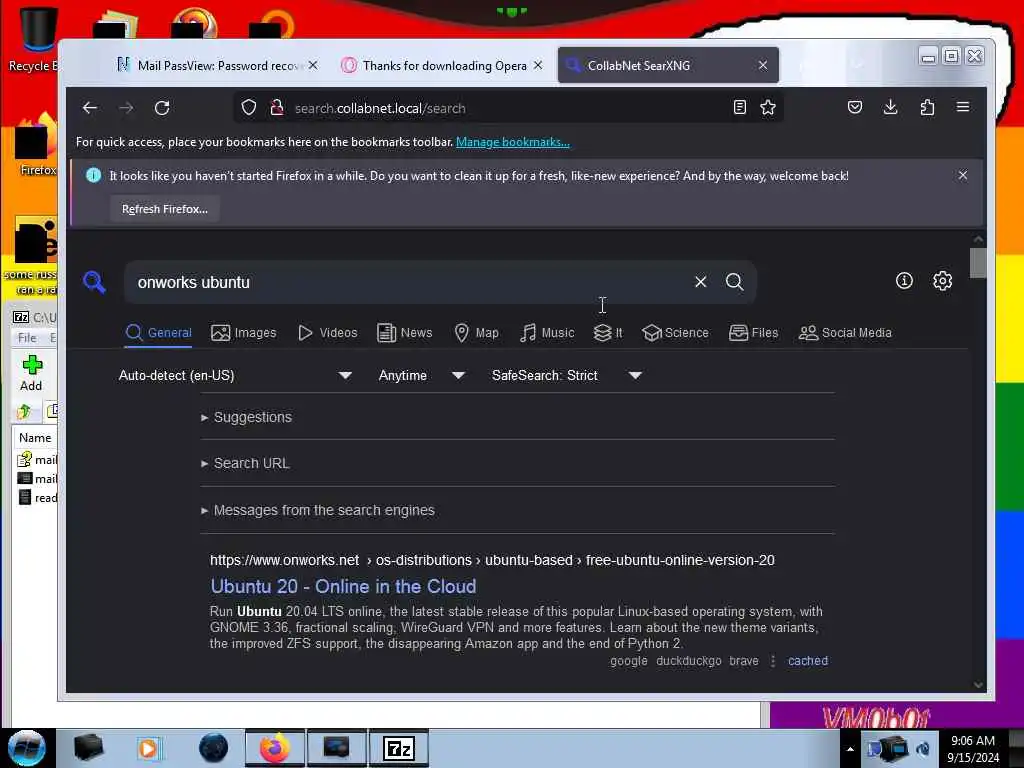Select the Science search category
1024x768 pixels.
pos(675,332)
